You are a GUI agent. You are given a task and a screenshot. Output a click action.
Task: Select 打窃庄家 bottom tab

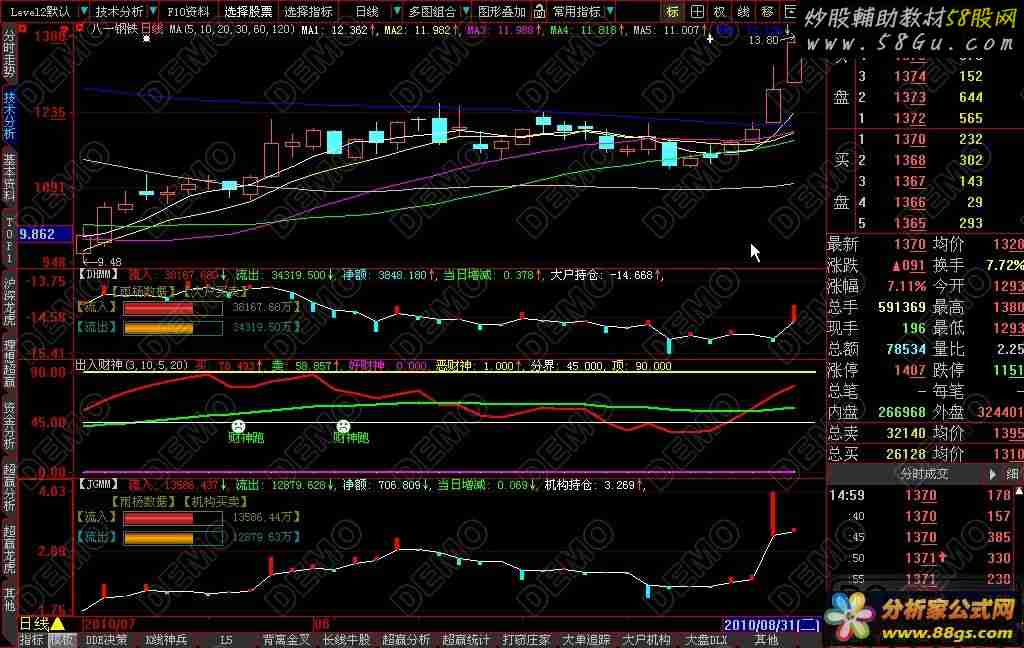[x=526, y=640]
